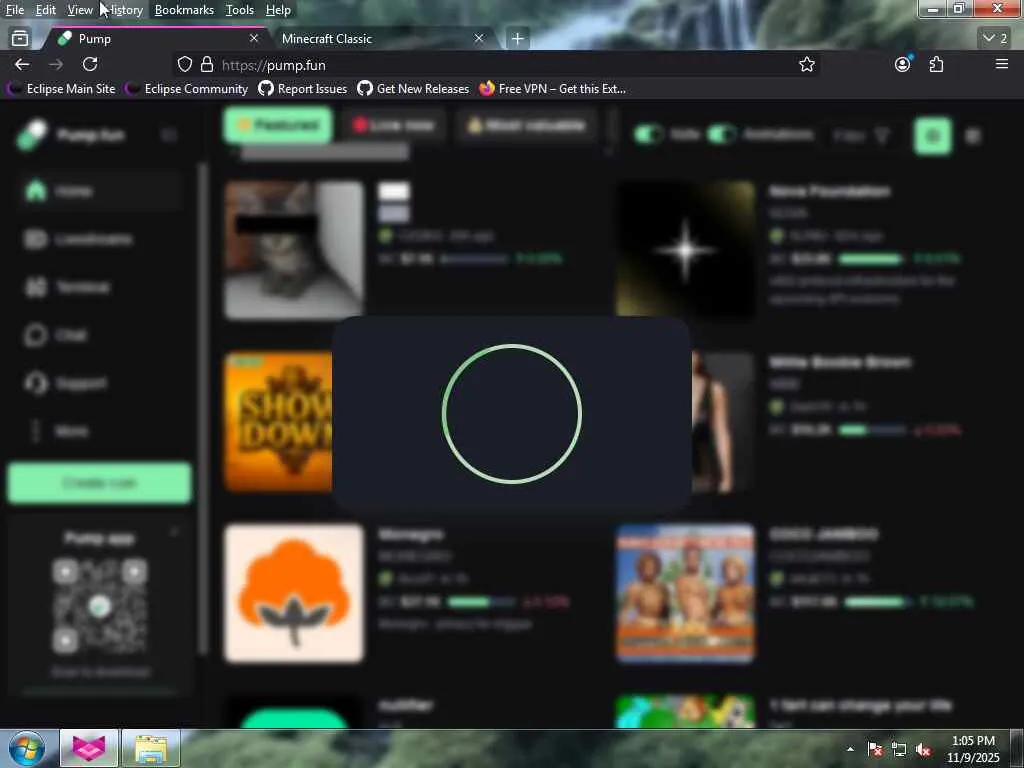The image size is (1024, 768).
Task: Open the taskbar clock showing 1:05 PM
Action: pyautogui.click(x=973, y=749)
